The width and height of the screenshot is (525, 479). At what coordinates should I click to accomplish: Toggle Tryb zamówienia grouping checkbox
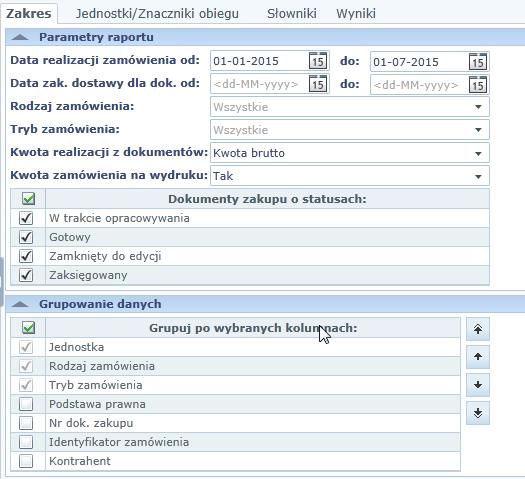point(26,385)
